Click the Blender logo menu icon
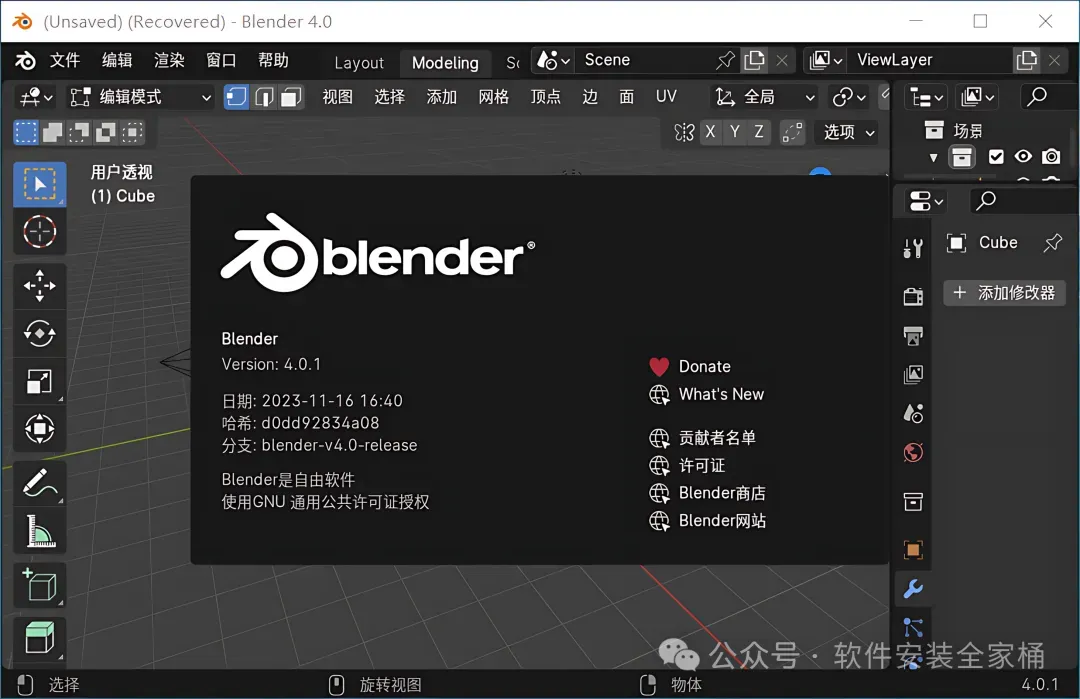Screen dimensions: 1080x699 coord(25,61)
